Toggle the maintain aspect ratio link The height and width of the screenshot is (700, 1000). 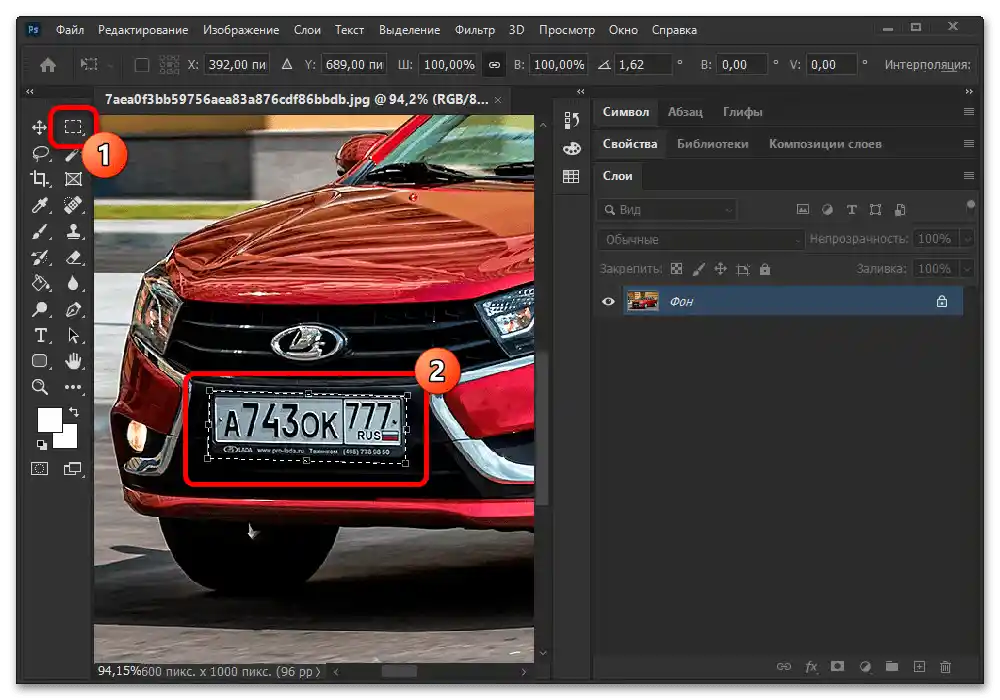point(494,65)
